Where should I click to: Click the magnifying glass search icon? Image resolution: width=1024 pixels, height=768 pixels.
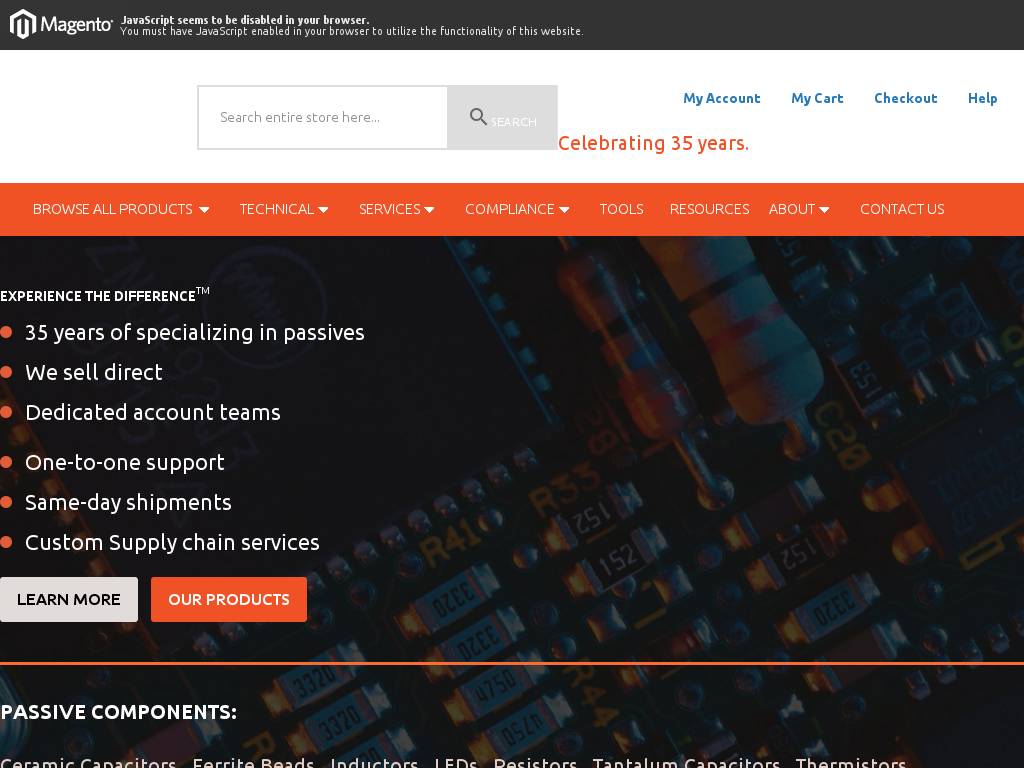tap(479, 117)
